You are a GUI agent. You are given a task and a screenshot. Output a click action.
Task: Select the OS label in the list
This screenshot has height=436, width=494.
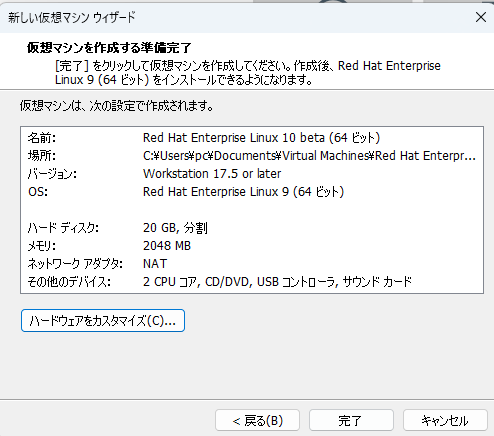(38, 192)
